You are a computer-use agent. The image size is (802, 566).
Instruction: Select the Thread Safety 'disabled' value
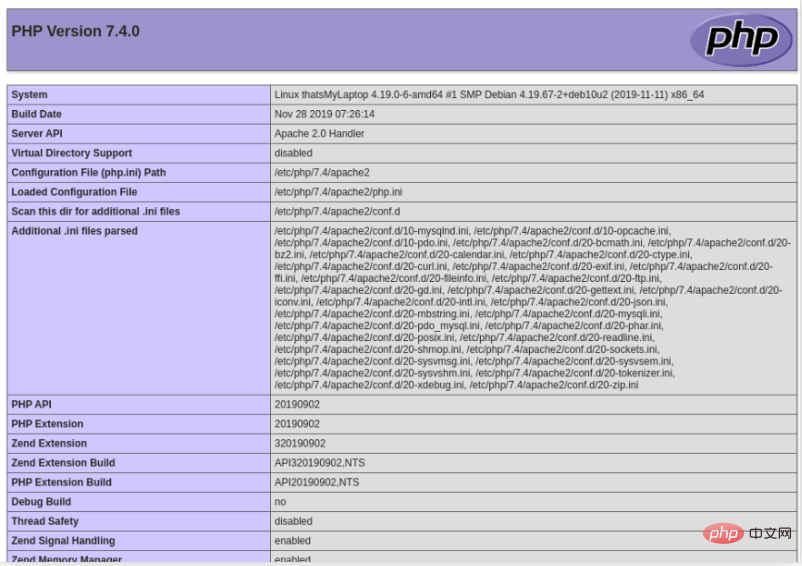[293, 521]
